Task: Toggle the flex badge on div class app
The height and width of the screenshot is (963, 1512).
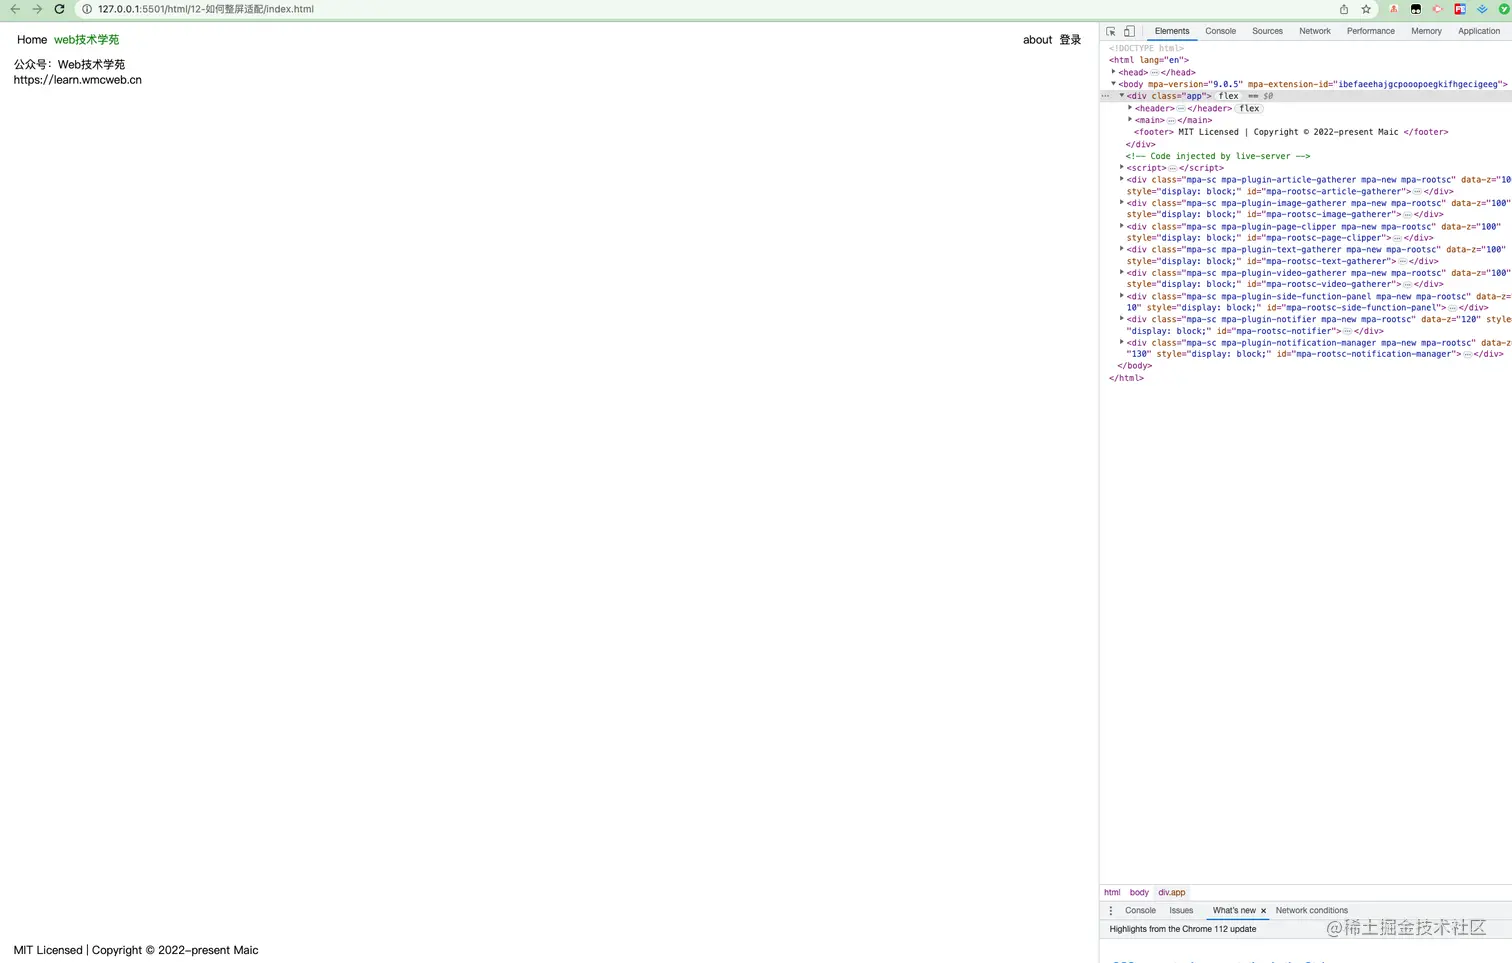Action: (1229, 96)
